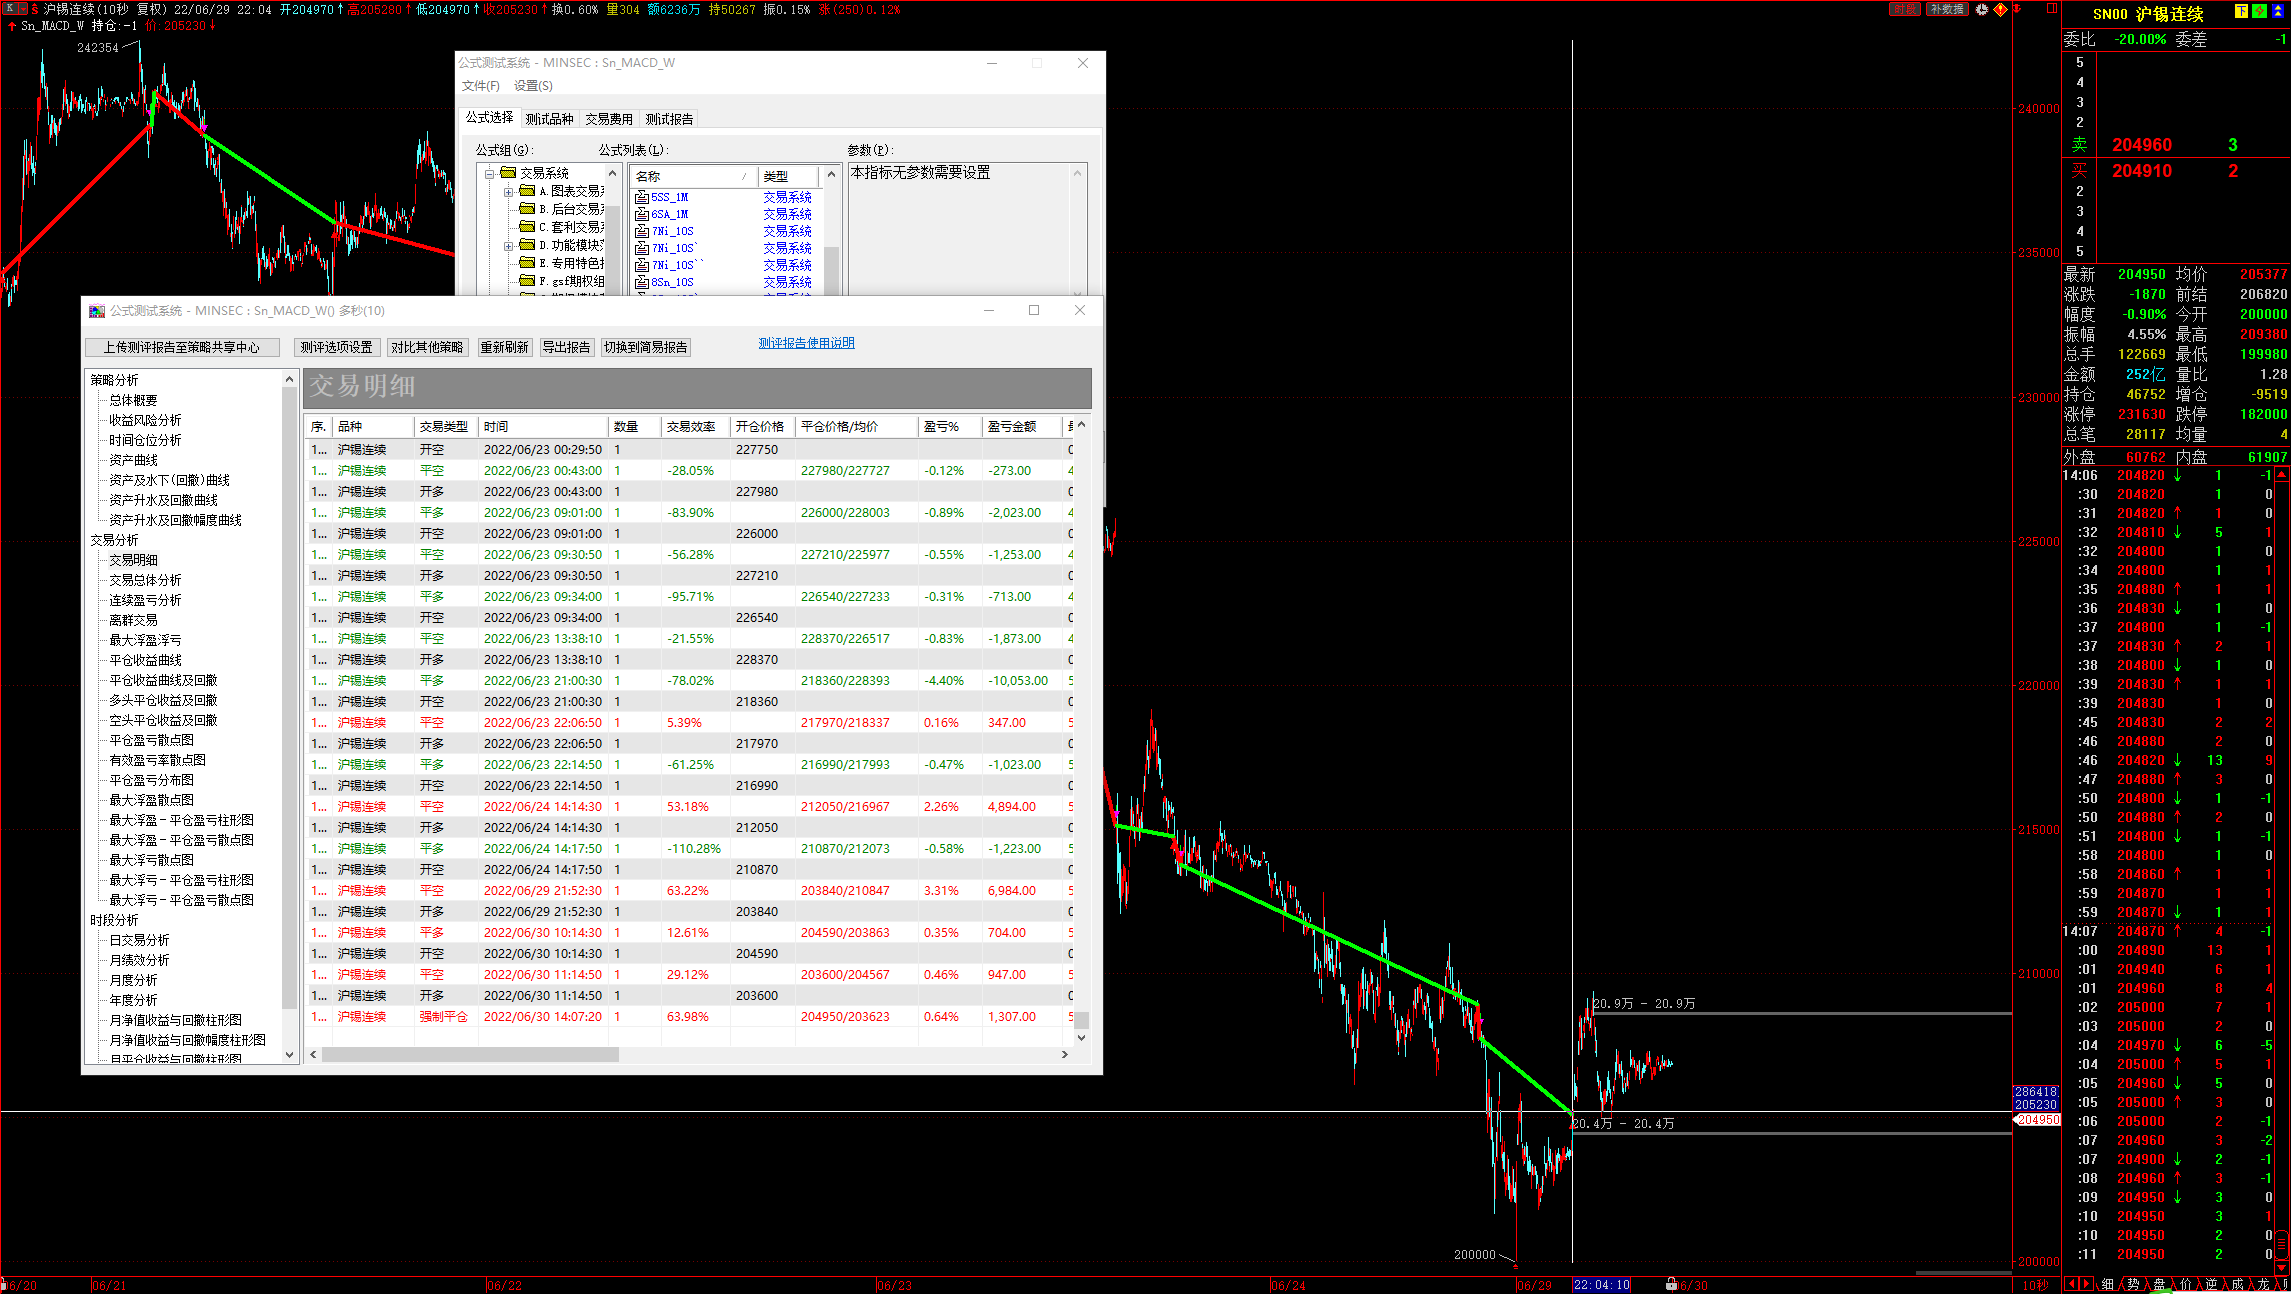Collapse the 交易系统 folder tree node
Image resolution: width=2291 pixels, height=1294 pixels.
[x=489, y=173]
